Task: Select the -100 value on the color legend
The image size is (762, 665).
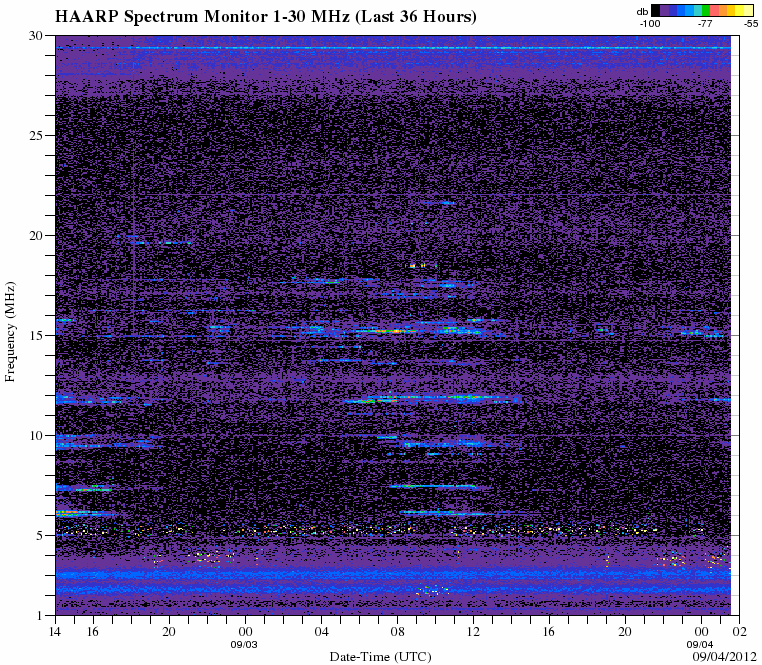Action: tap(650, 23)
